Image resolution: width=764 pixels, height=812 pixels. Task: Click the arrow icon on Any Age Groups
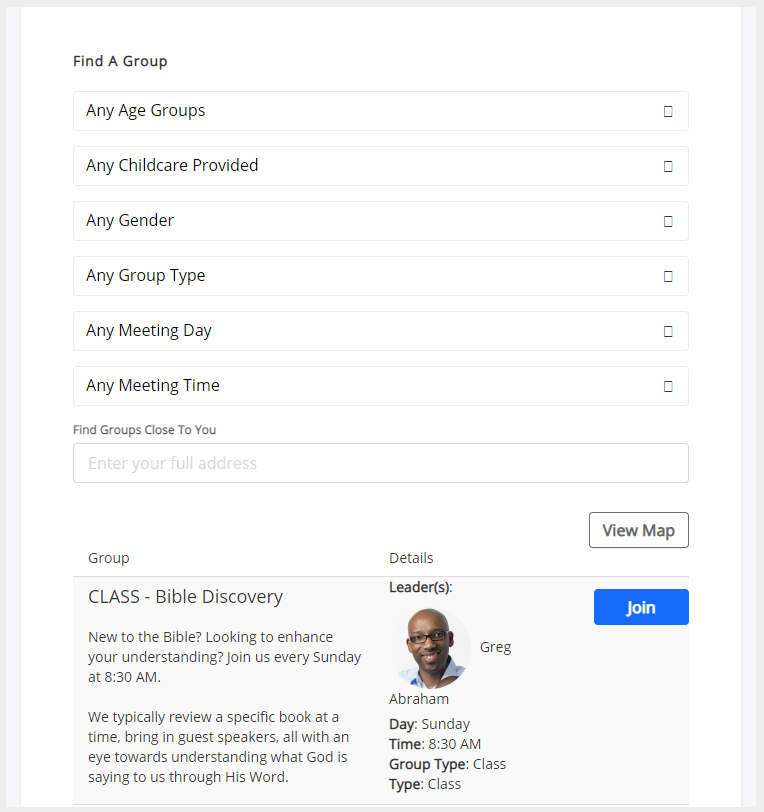coord(668,111)
